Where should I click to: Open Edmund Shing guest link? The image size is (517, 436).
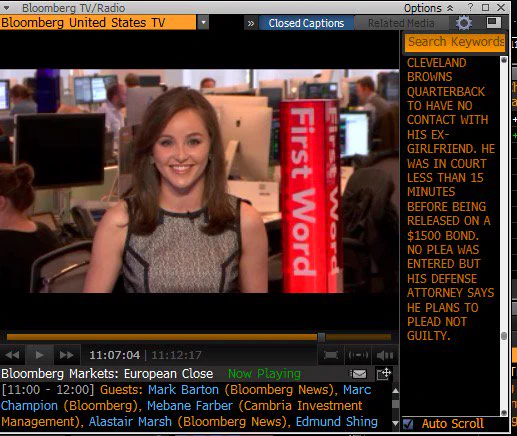[x=337, y=421]
